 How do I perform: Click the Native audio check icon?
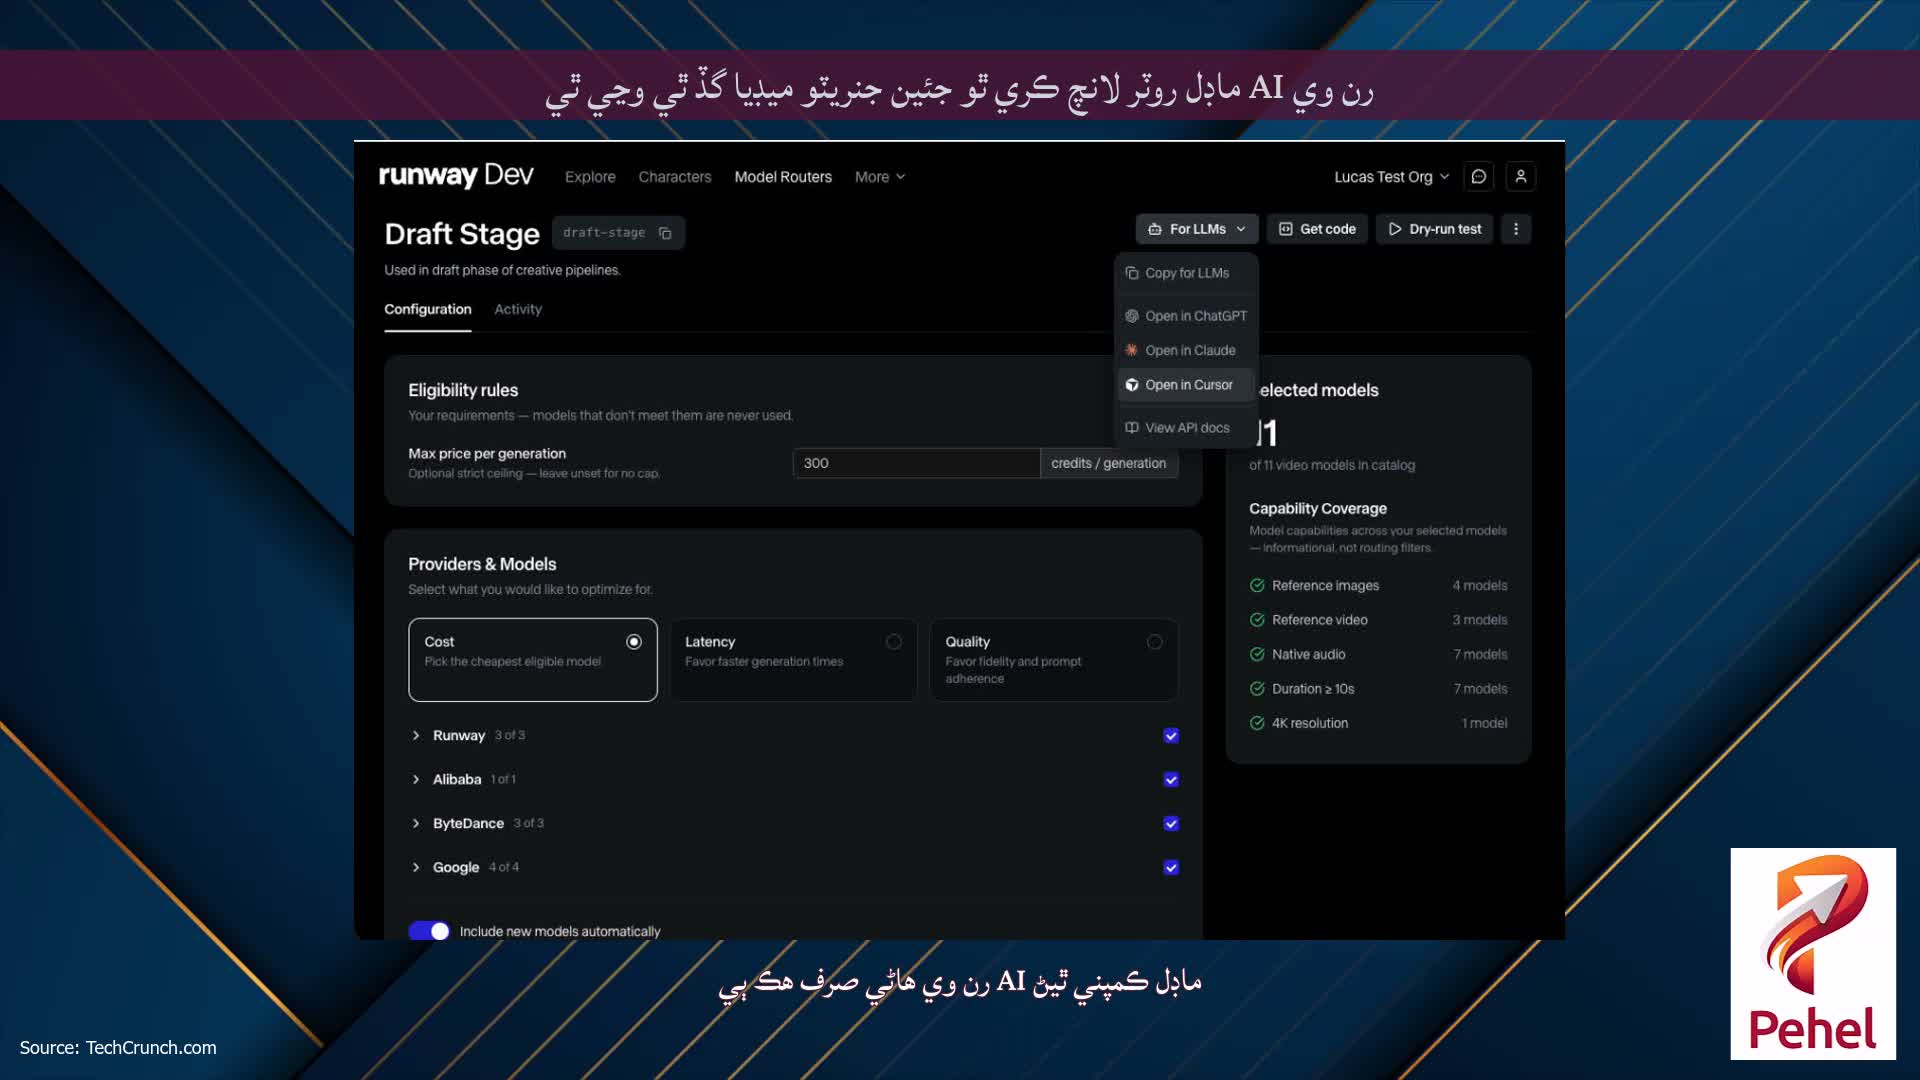coord(1257,655)
